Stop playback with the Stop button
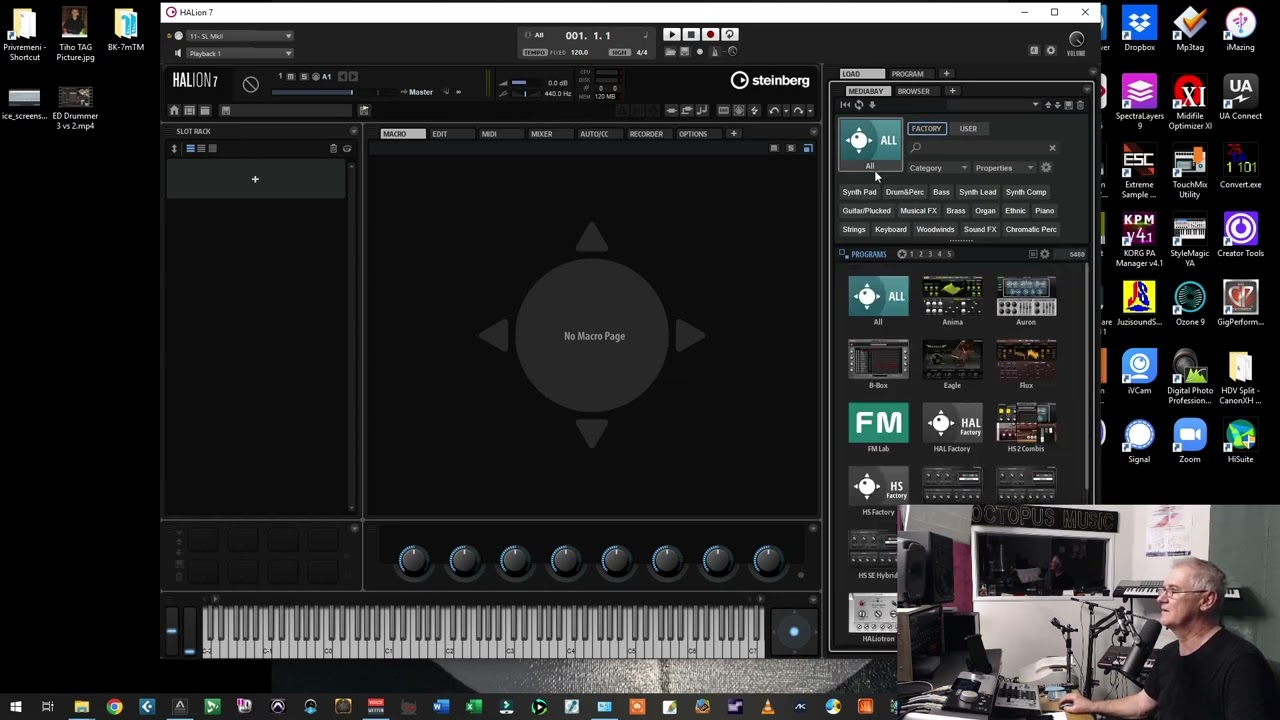 691,35
